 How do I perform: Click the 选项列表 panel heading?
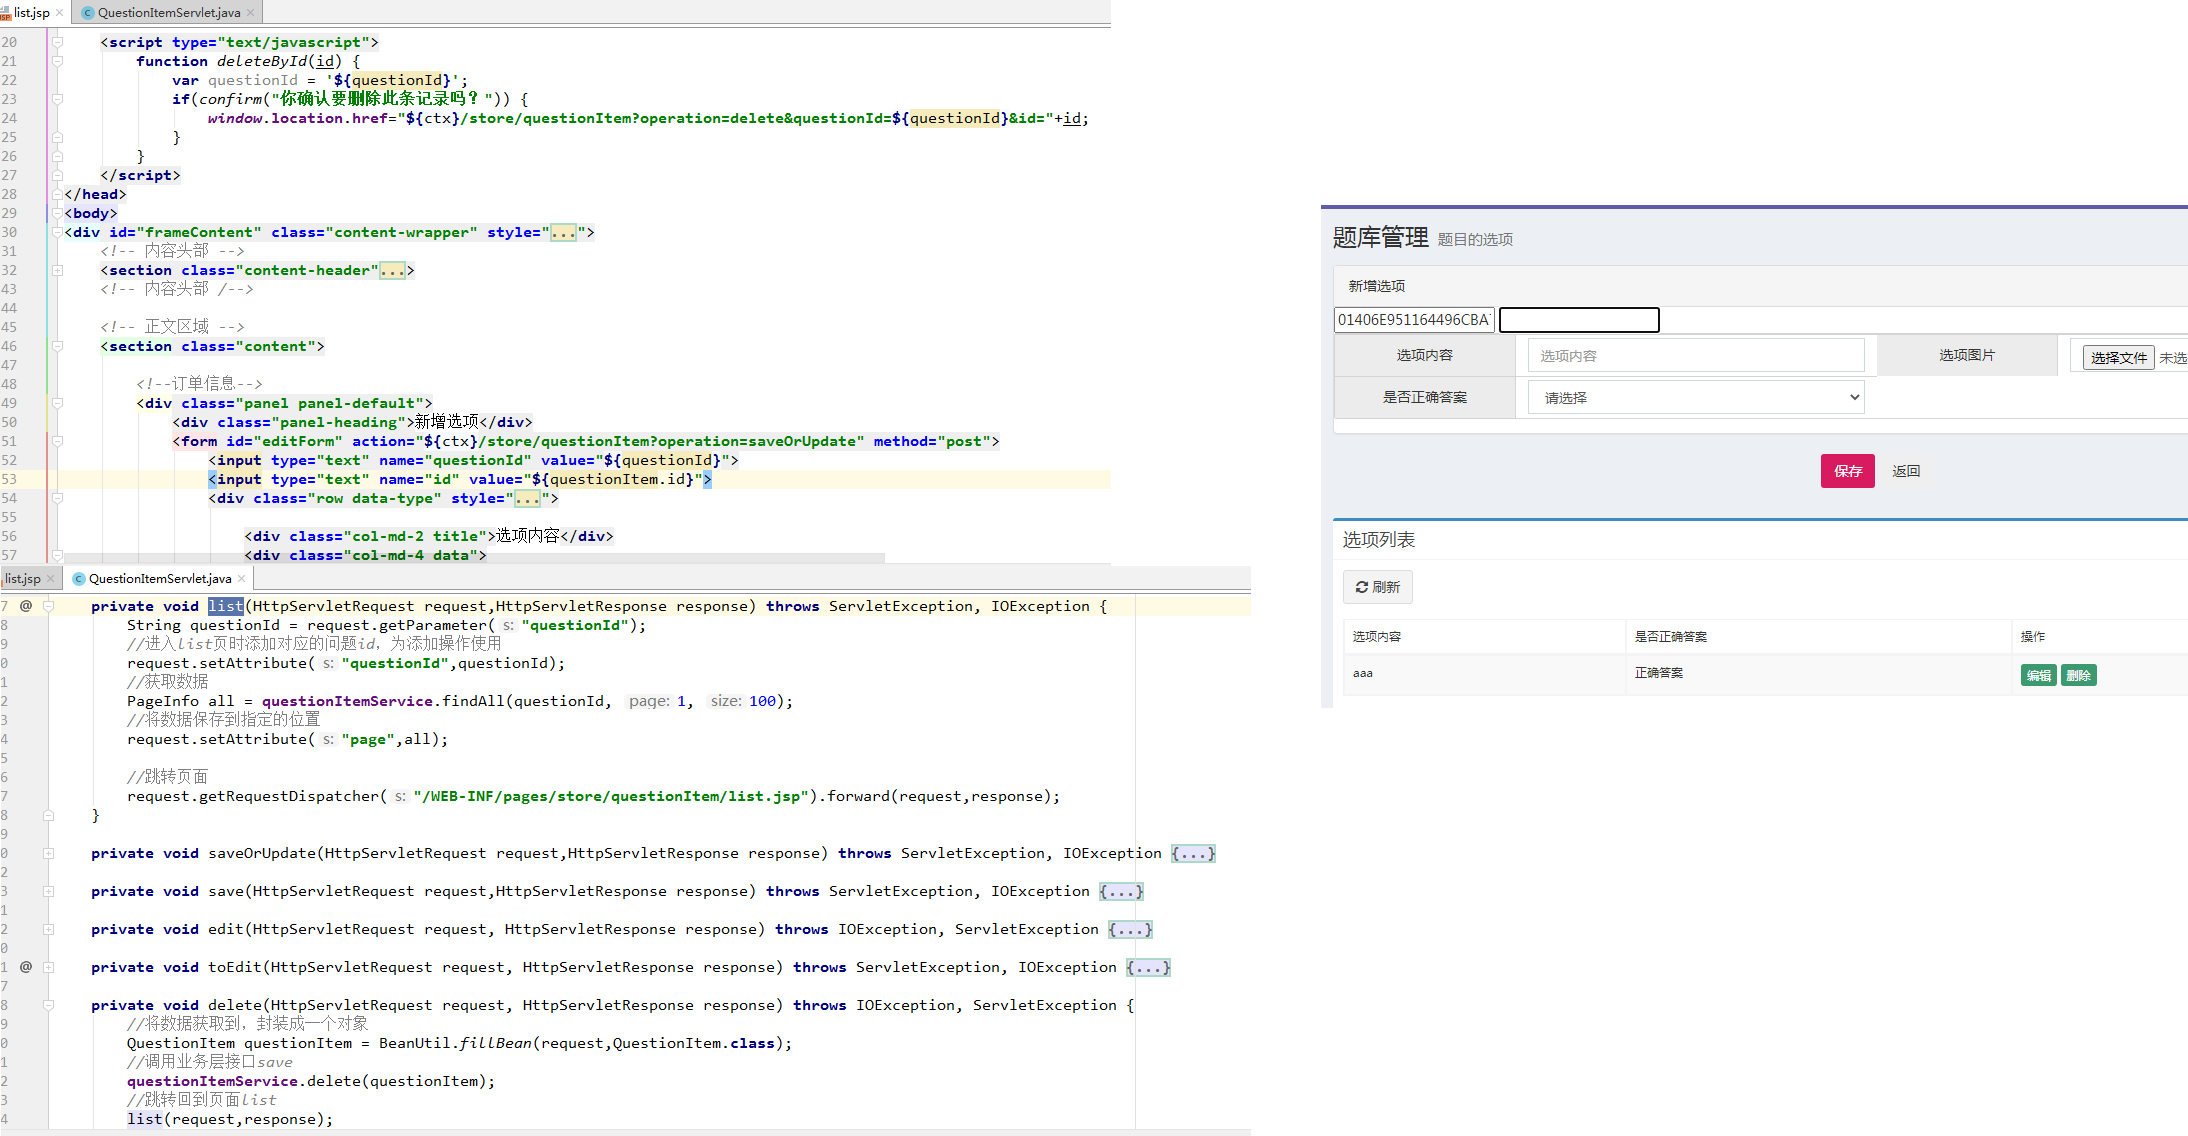tap(1378, 540)
